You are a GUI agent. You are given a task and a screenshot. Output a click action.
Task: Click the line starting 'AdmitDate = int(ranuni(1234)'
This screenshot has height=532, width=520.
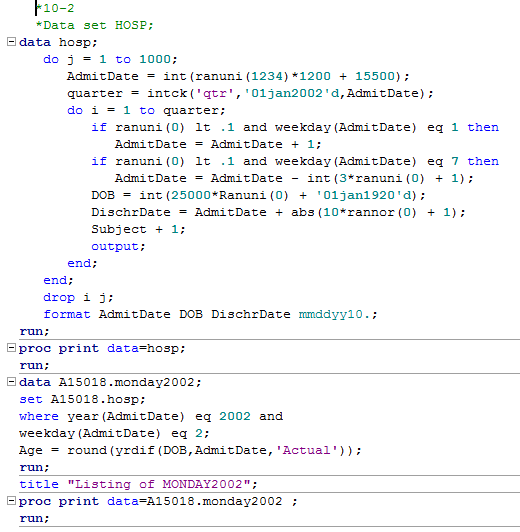click(x=238, y=76)
